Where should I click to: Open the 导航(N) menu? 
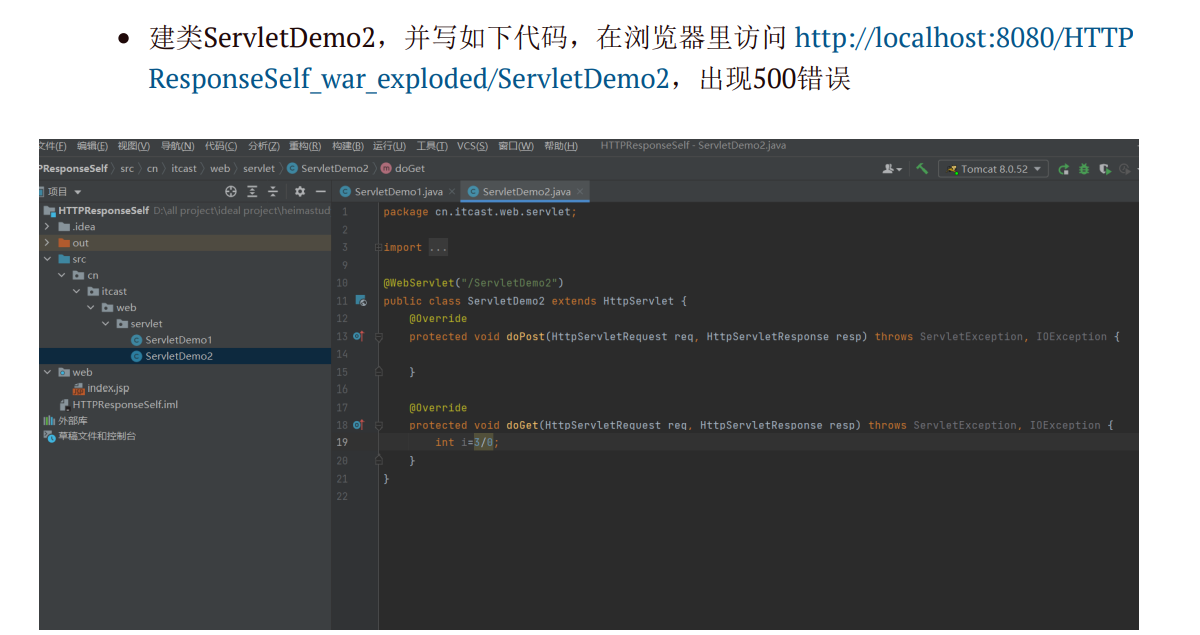[178, 146]
